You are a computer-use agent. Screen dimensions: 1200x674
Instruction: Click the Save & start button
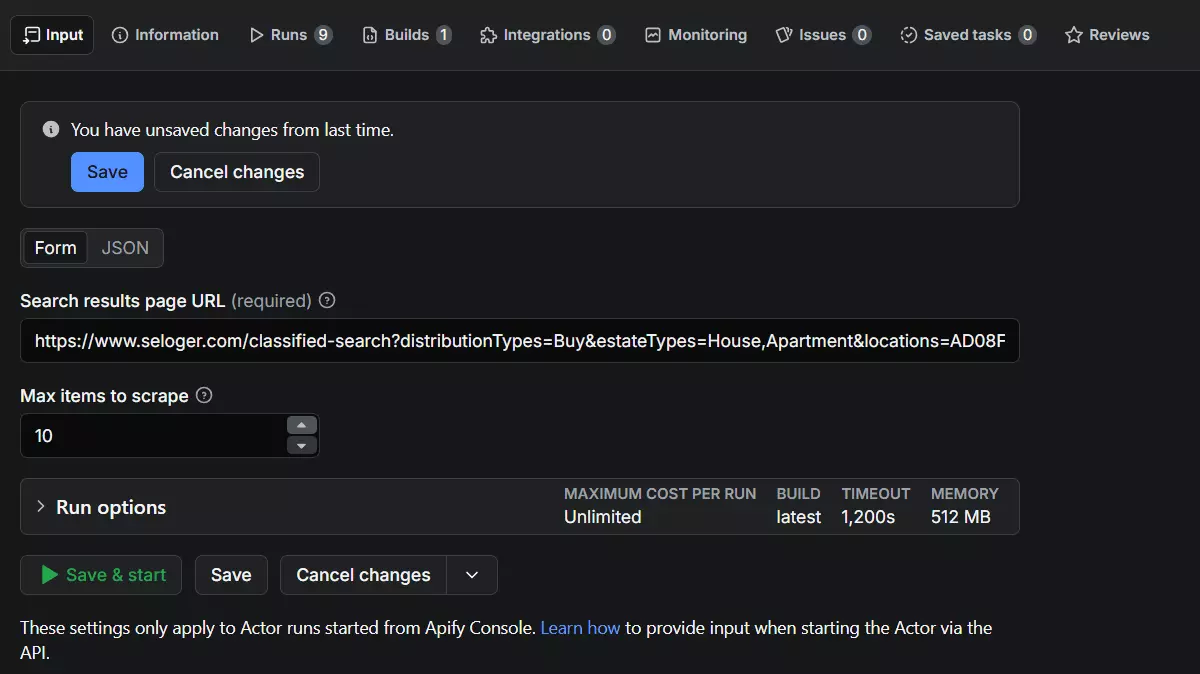point(101,575)
